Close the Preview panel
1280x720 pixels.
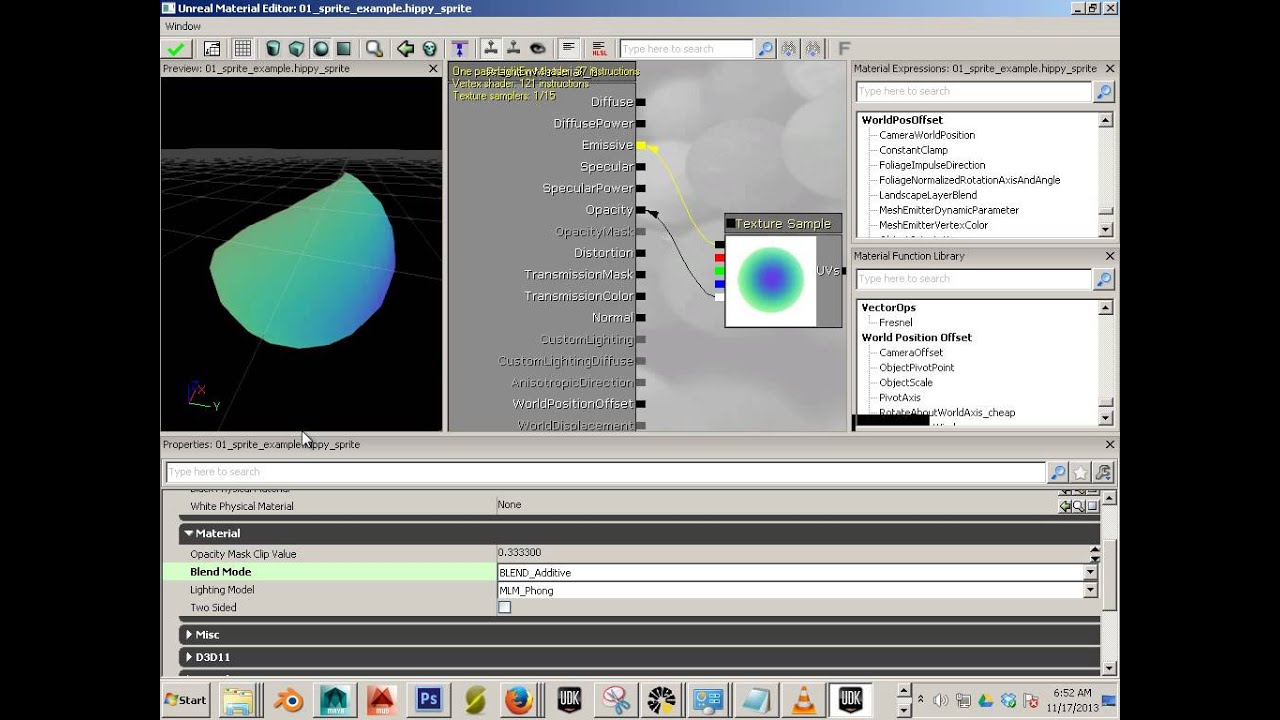point(433,69)
